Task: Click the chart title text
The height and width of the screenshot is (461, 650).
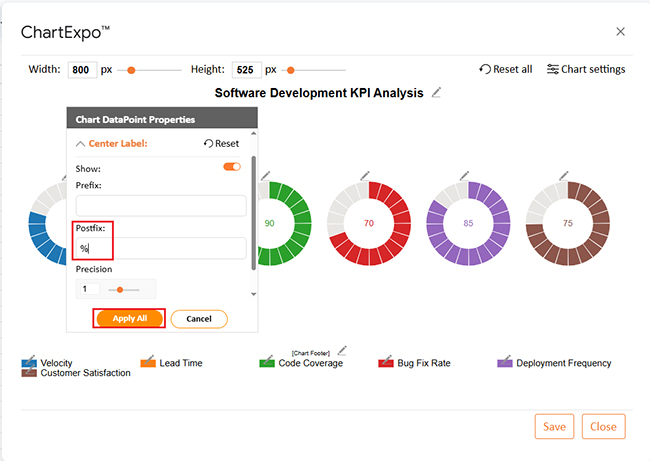Action: [x=319, y=93]
